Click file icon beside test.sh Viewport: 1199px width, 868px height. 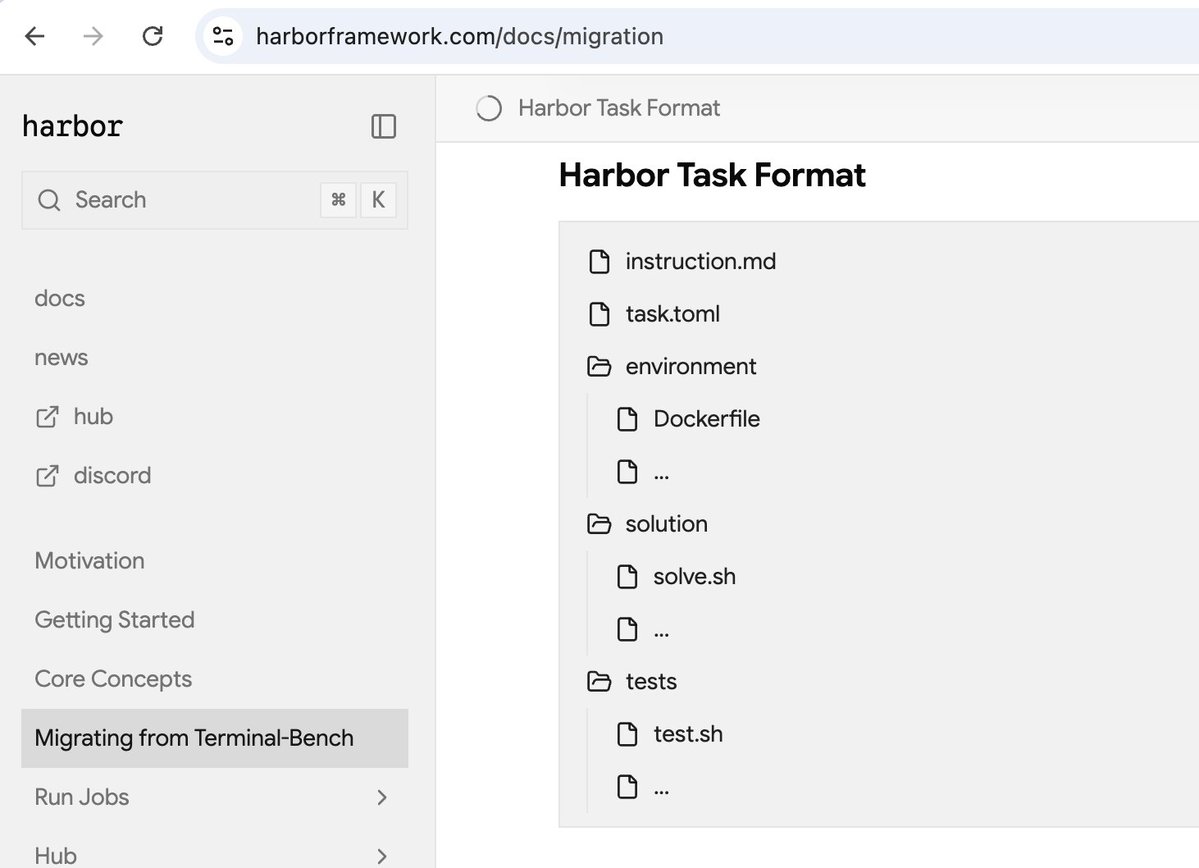click(x=627, y=734)
